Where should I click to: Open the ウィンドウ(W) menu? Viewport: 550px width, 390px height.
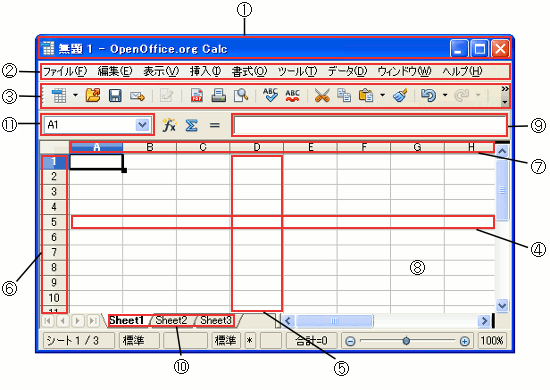tap(404, 72)
